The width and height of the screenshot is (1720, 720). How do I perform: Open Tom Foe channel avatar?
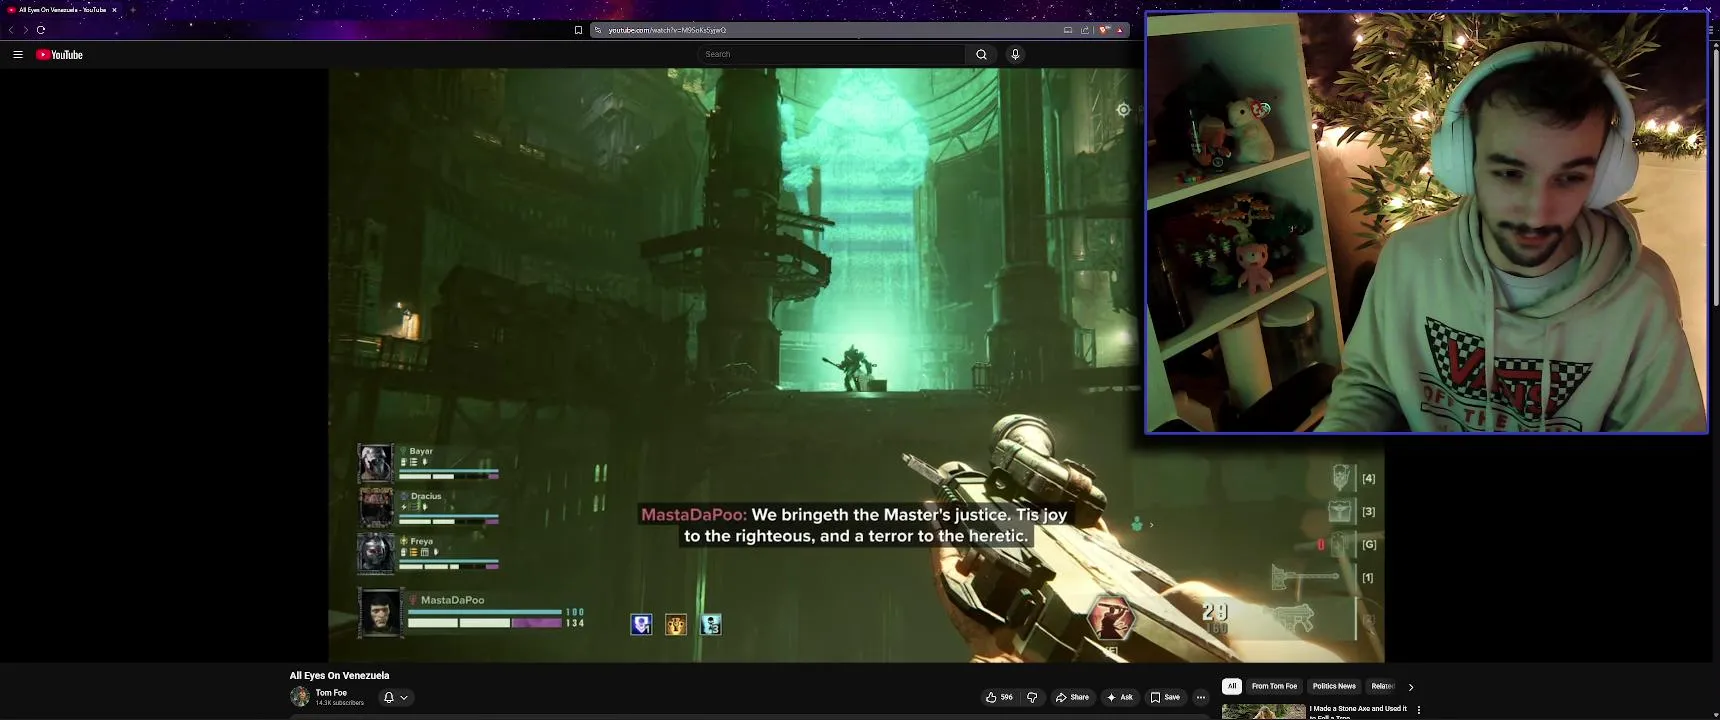[x=300, y=697]
